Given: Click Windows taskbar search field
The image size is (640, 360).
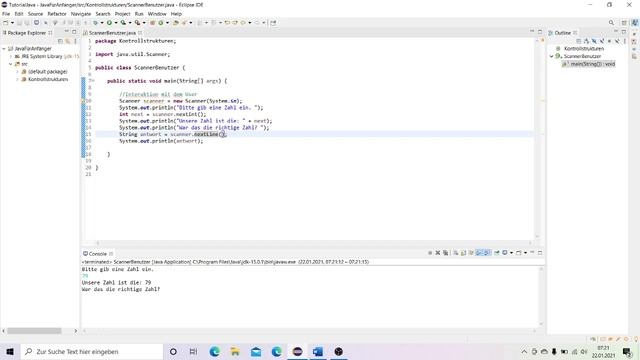Looking at the screenshot, I should tap(92, 351).
